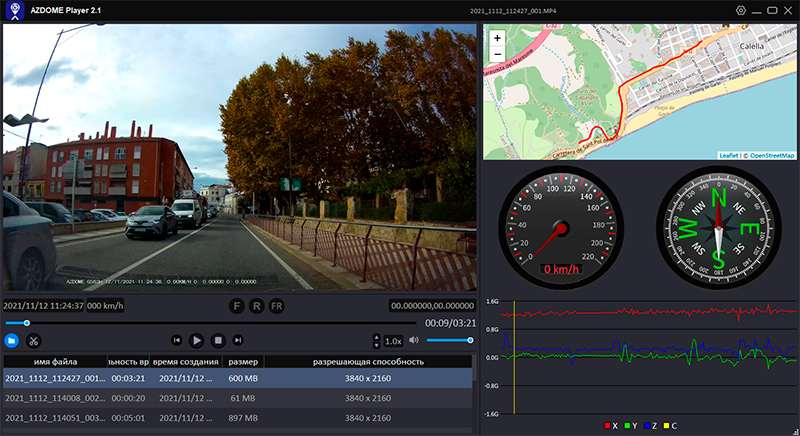This screenshot has height=436, width=800.
Task: Click the scissors clip tool icon
Action: point(34,341)
